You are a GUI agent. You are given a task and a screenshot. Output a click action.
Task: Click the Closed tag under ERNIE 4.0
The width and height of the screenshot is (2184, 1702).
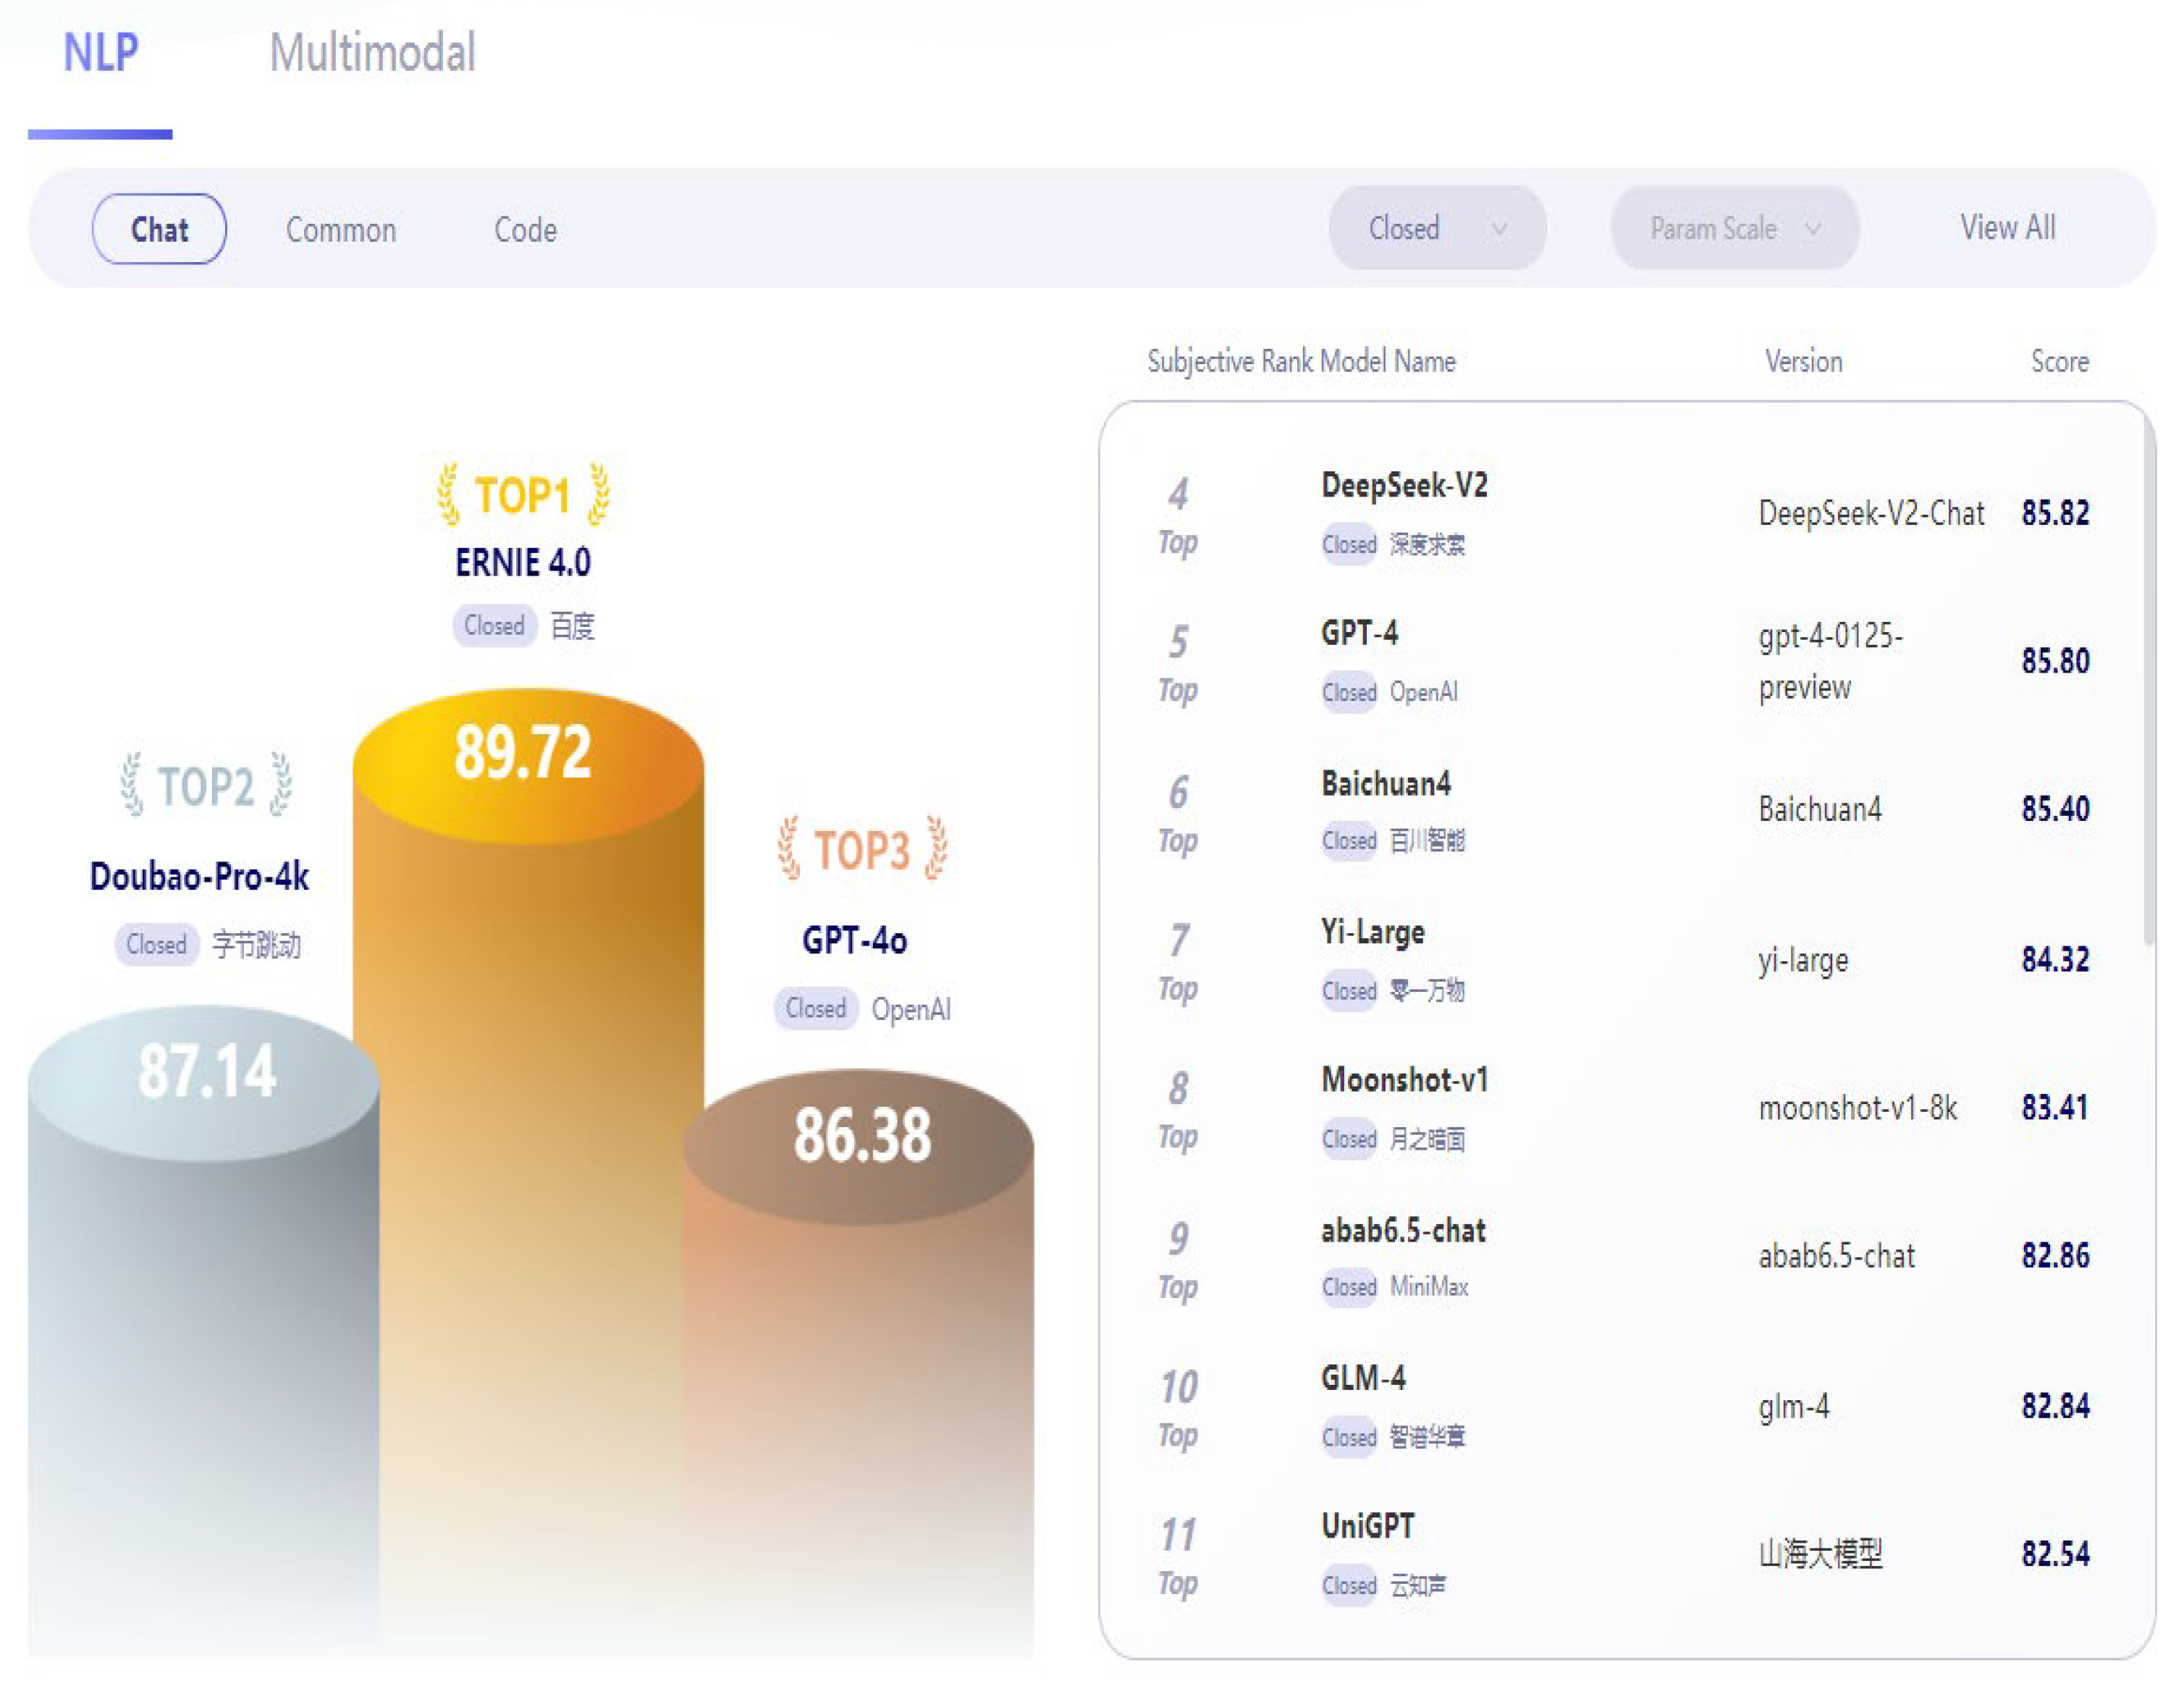pyautogui.click(x=494, y=626)
